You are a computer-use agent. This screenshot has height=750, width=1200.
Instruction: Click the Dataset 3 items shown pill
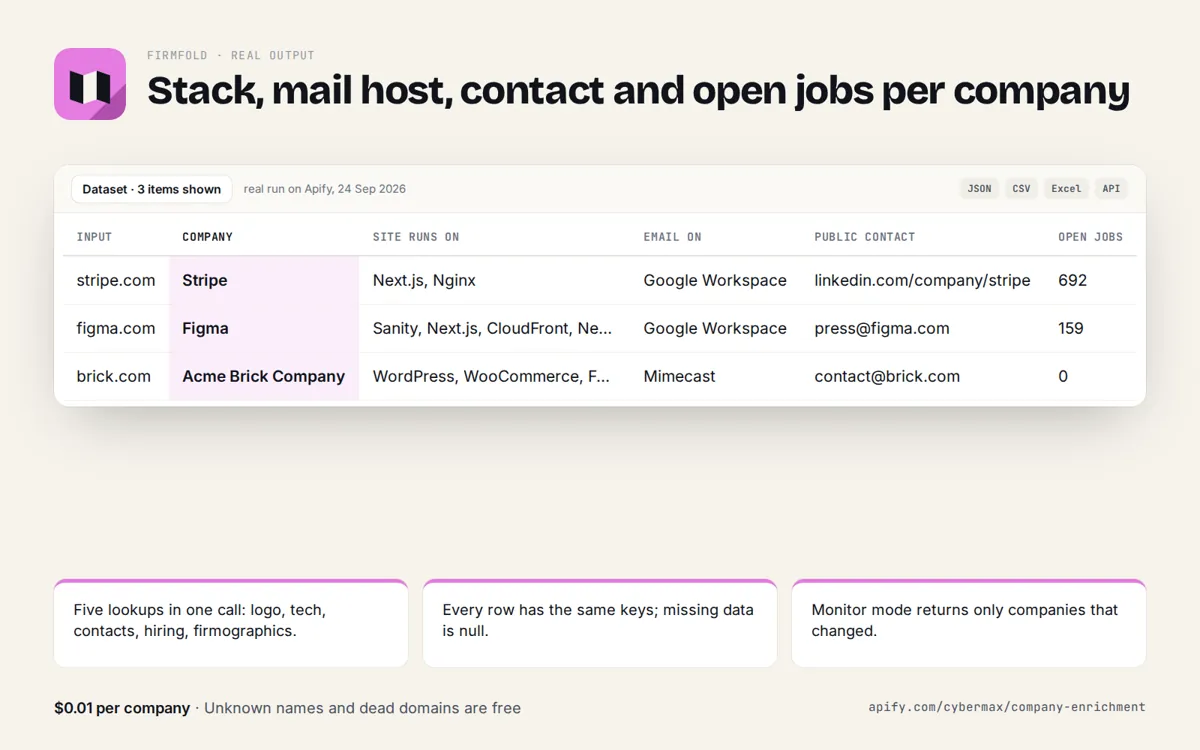coord(152,189)
